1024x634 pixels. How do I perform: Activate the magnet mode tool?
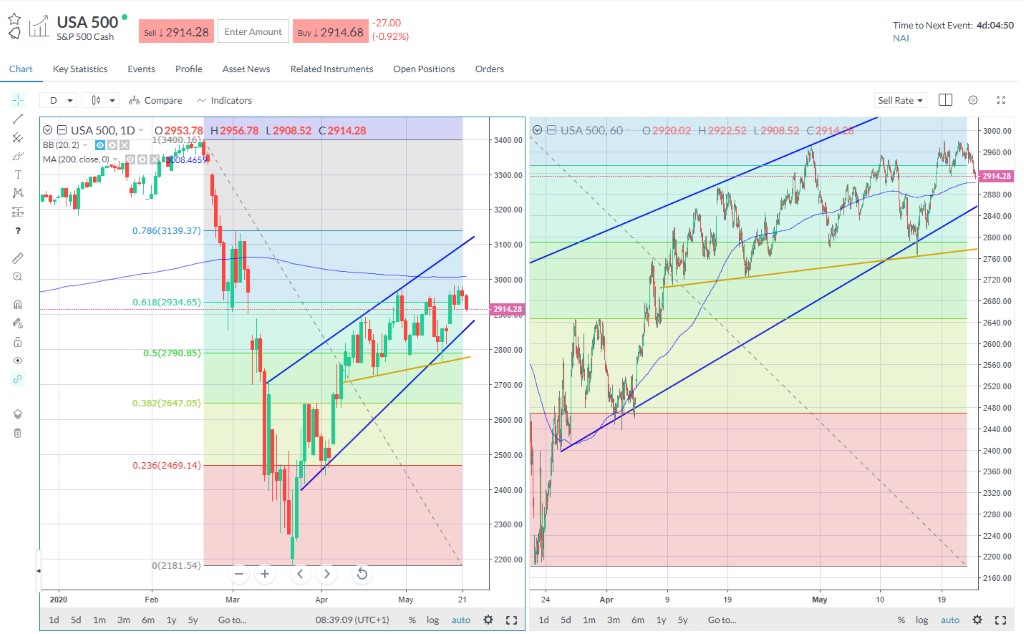(x=18, y=304)
